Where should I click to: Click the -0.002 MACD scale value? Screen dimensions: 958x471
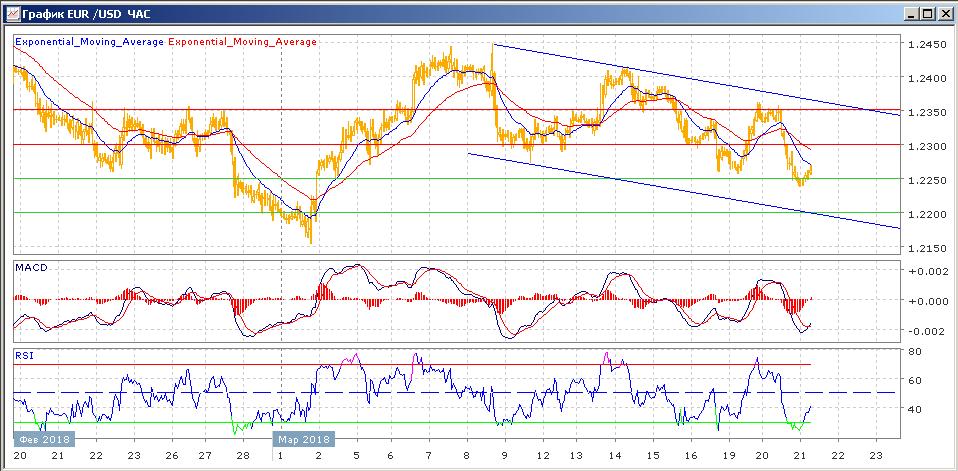click(x=924, y=331)
